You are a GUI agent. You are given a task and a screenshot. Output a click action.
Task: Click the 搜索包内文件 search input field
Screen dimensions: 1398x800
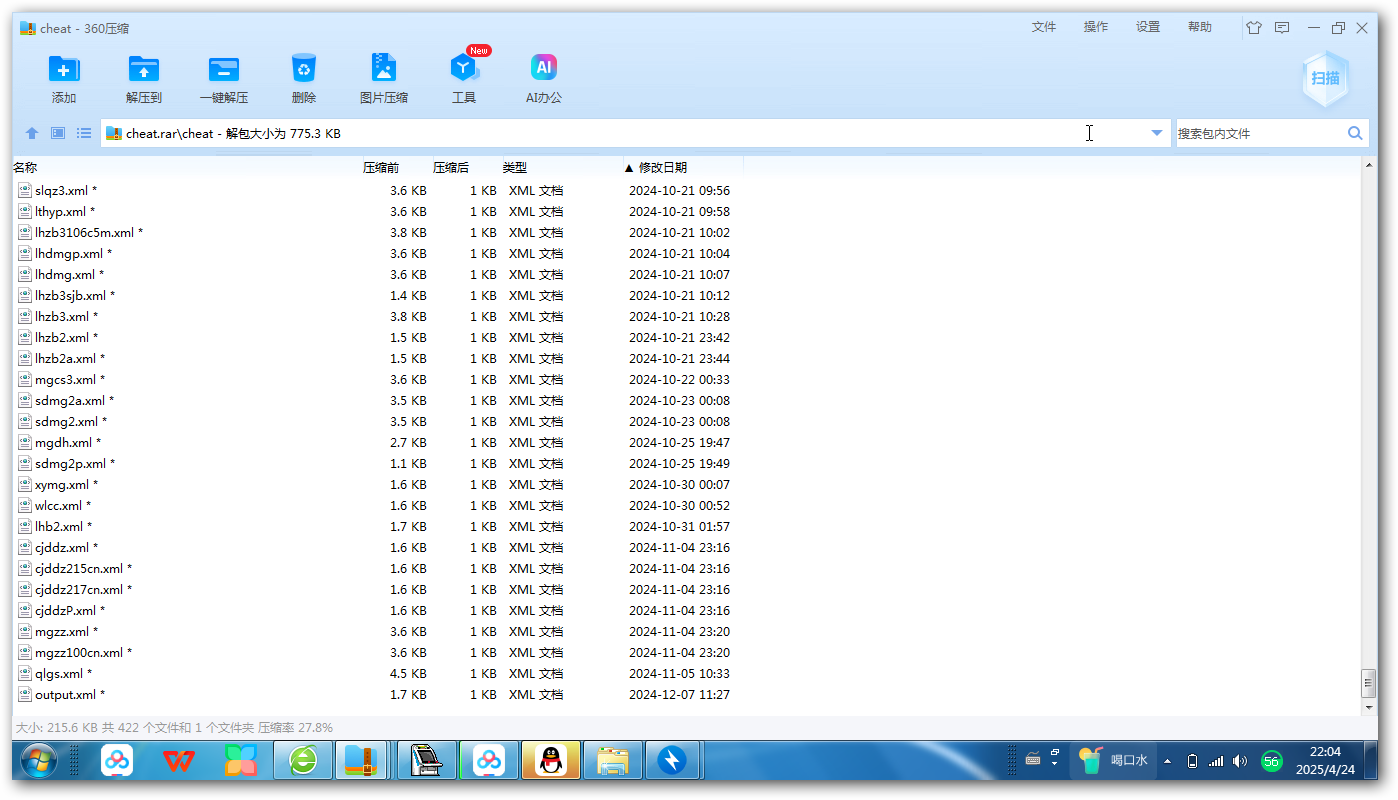pyautogui.click(x=1259, y=133)
